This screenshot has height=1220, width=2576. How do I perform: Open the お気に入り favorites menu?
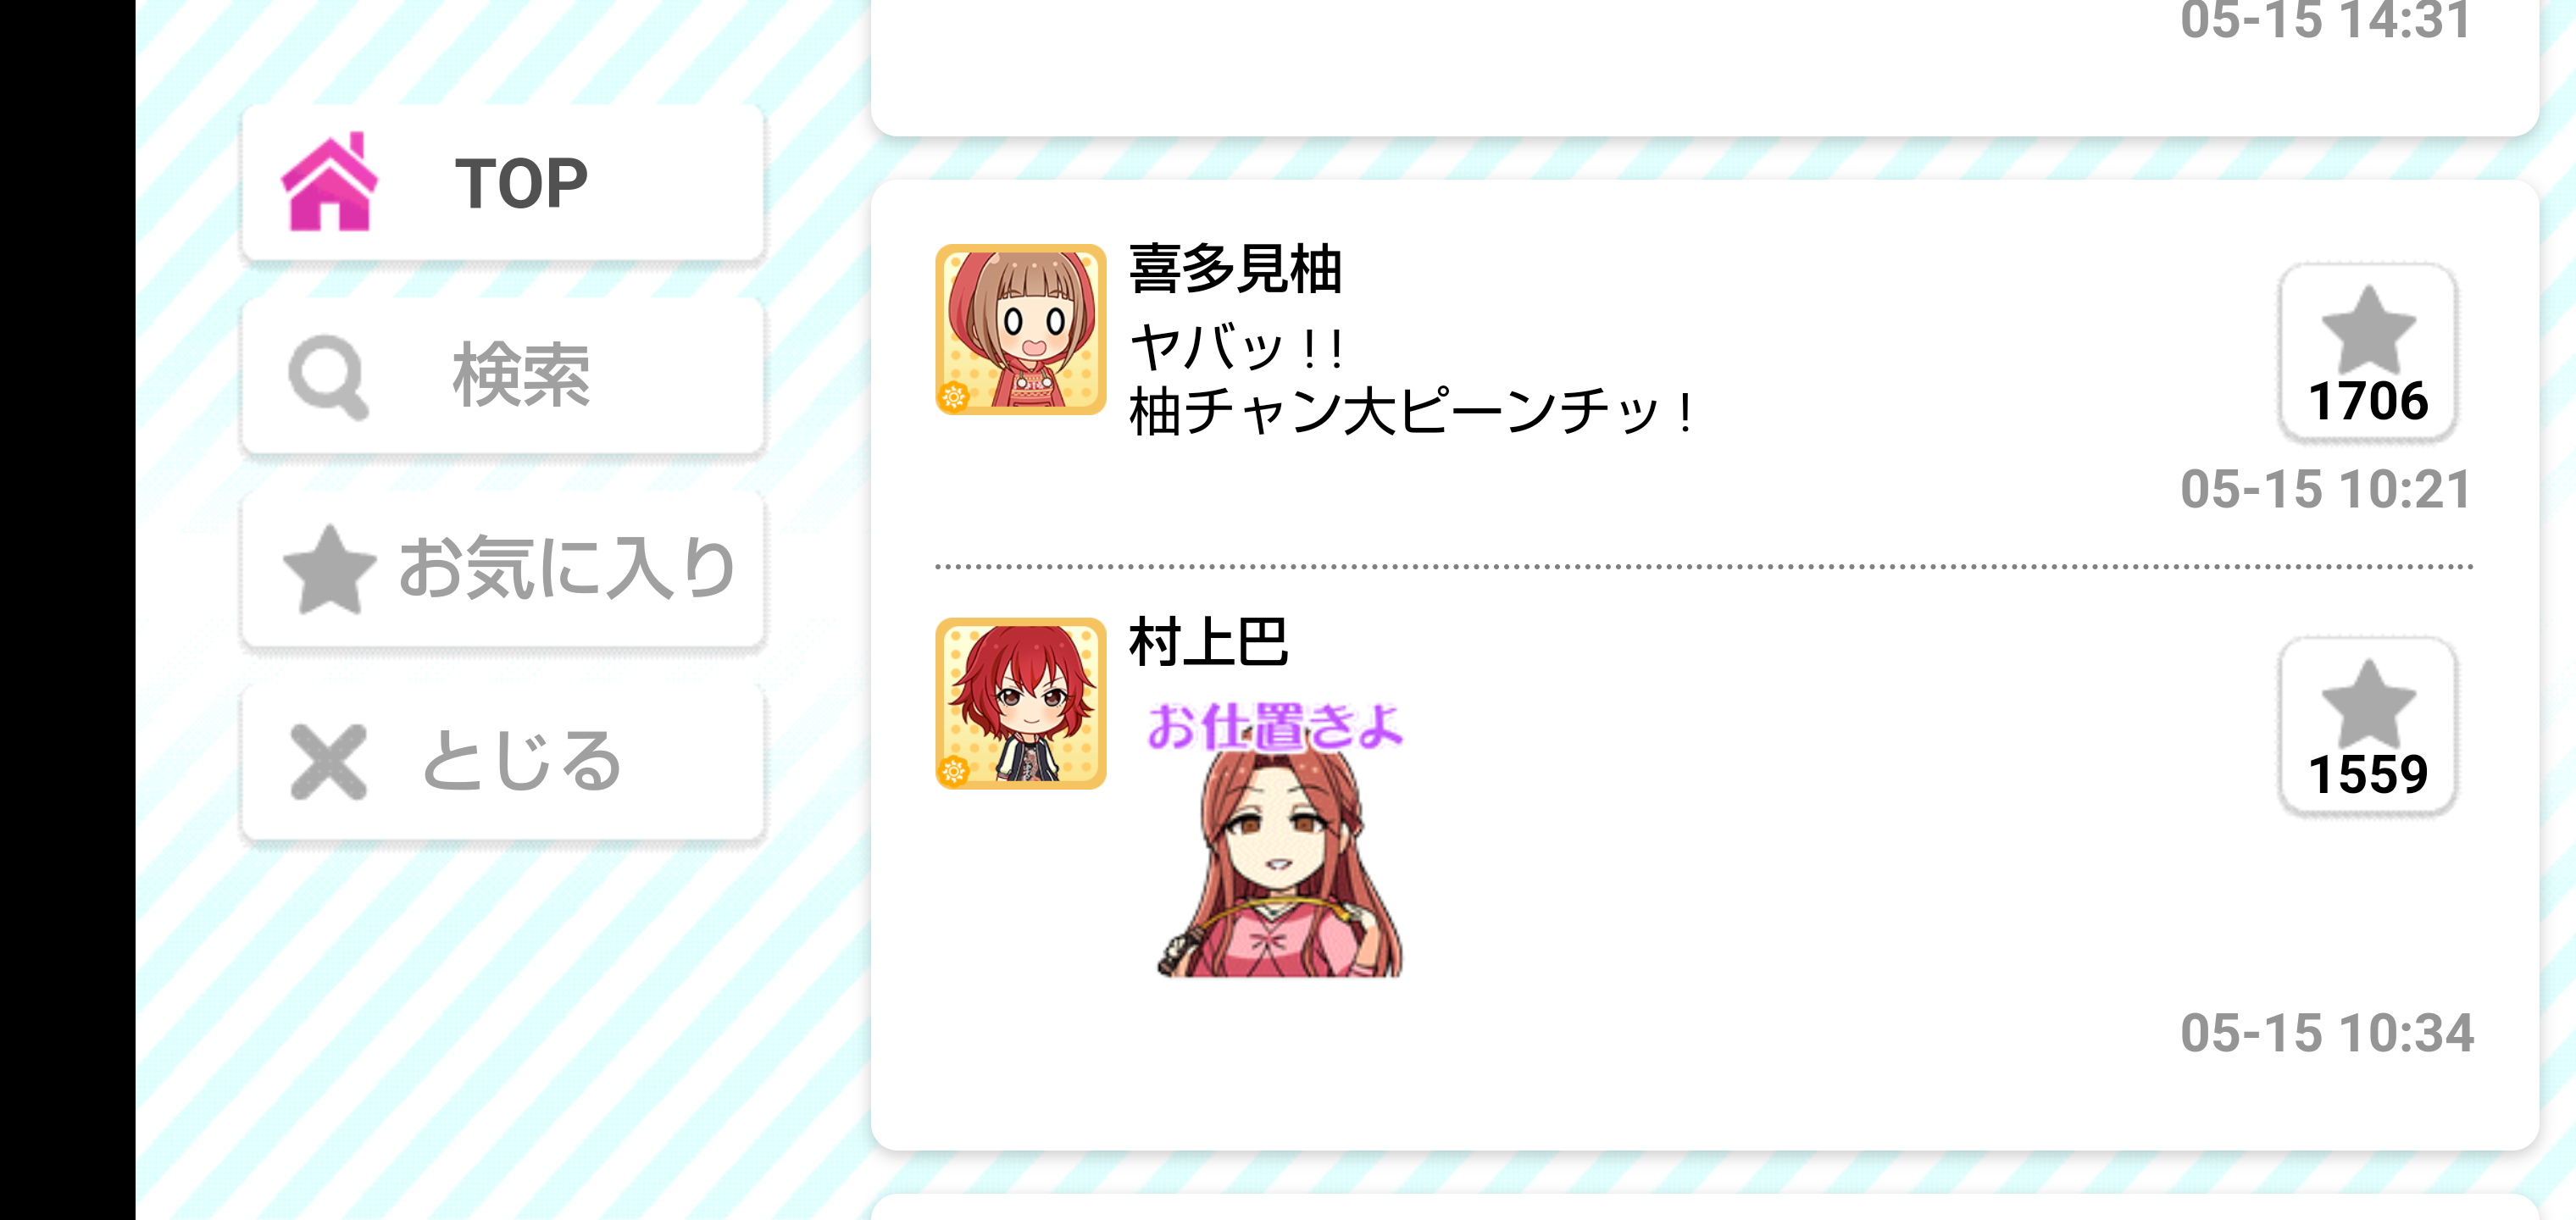[x=503, y=568]
